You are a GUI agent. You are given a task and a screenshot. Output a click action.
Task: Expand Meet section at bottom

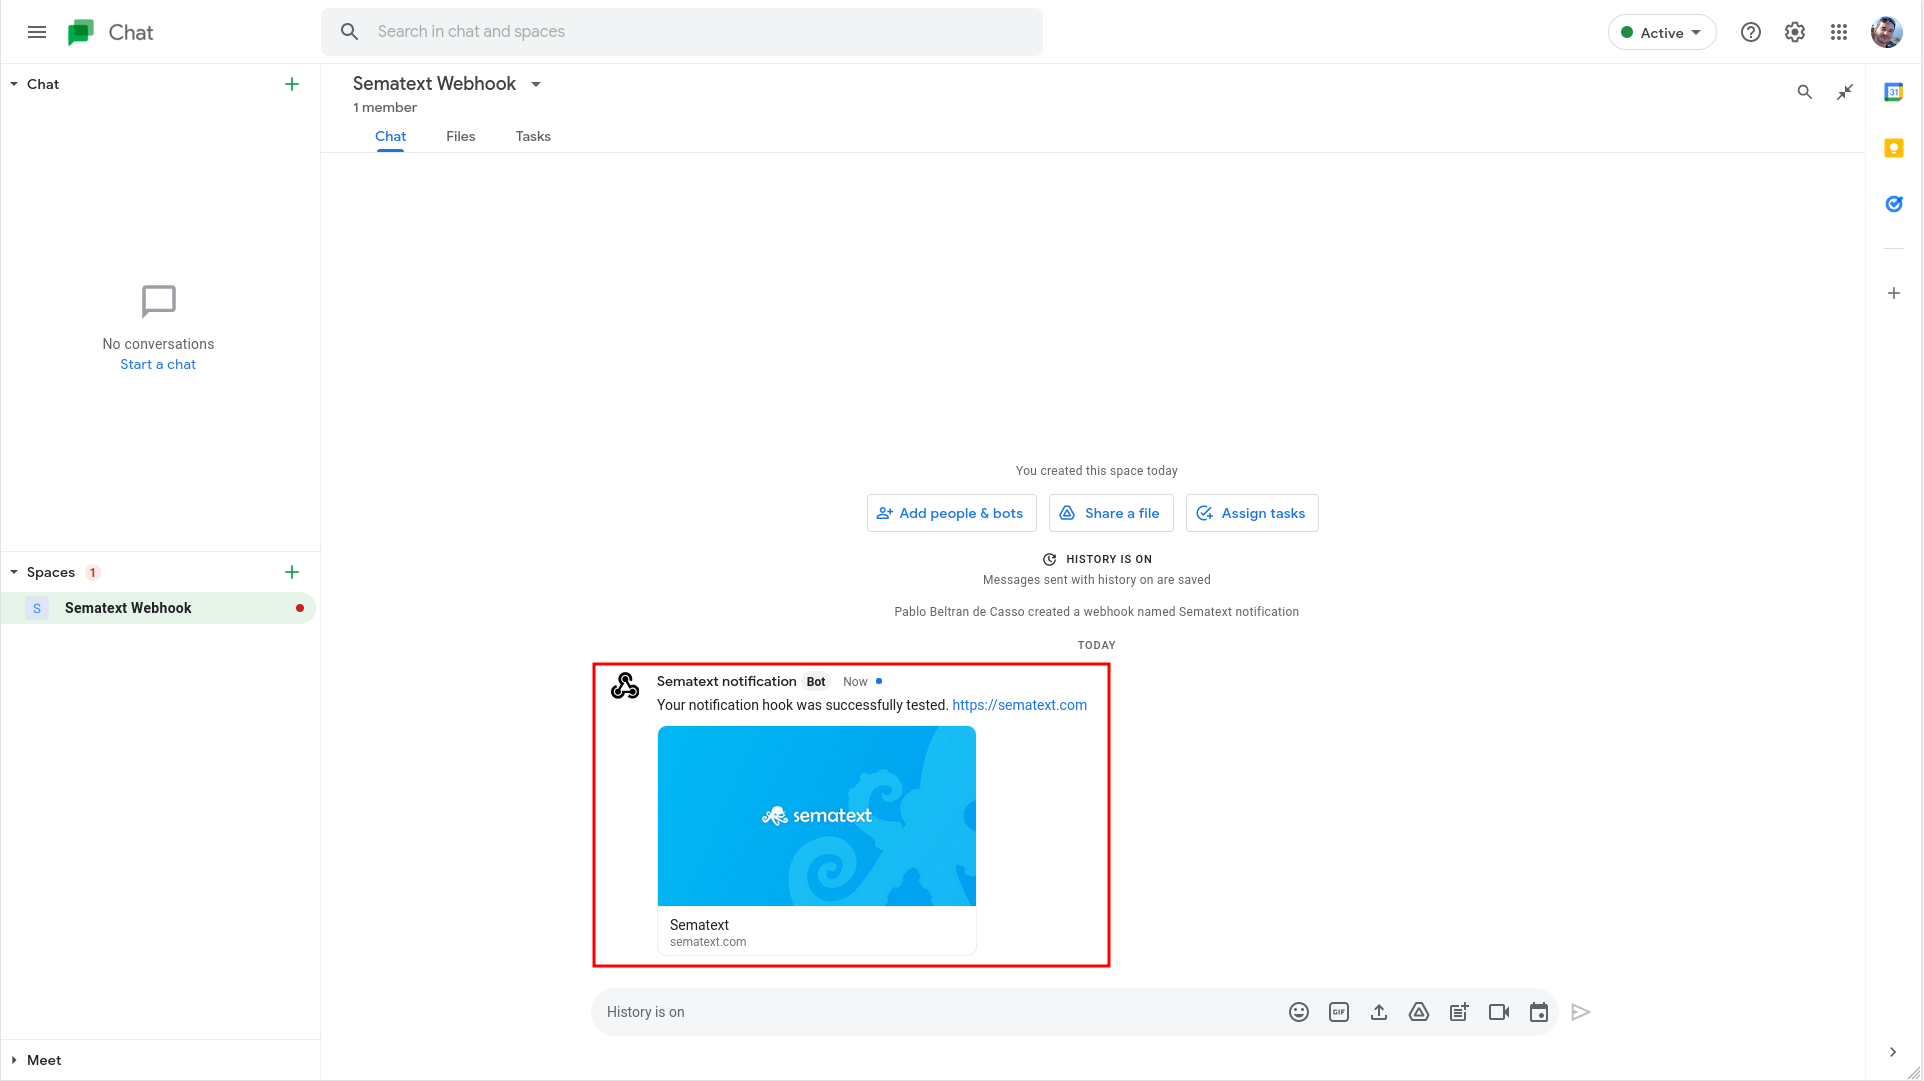(x=13, y=1060)
